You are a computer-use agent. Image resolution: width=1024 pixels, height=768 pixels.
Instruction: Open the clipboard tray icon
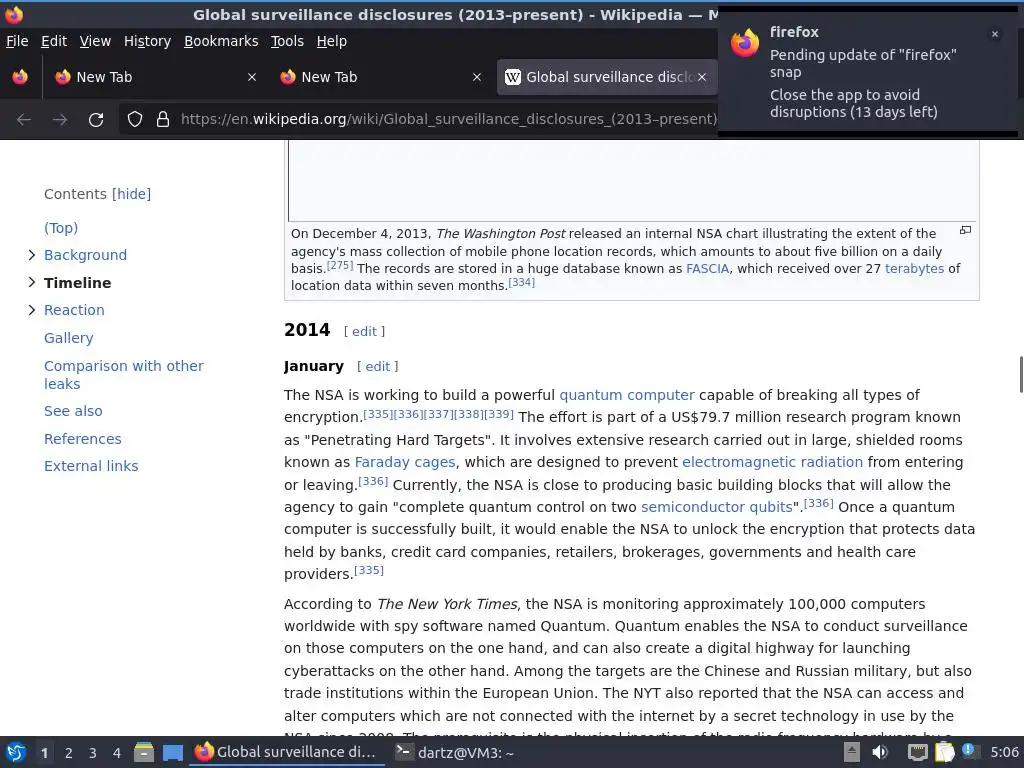tap(944, 752)
